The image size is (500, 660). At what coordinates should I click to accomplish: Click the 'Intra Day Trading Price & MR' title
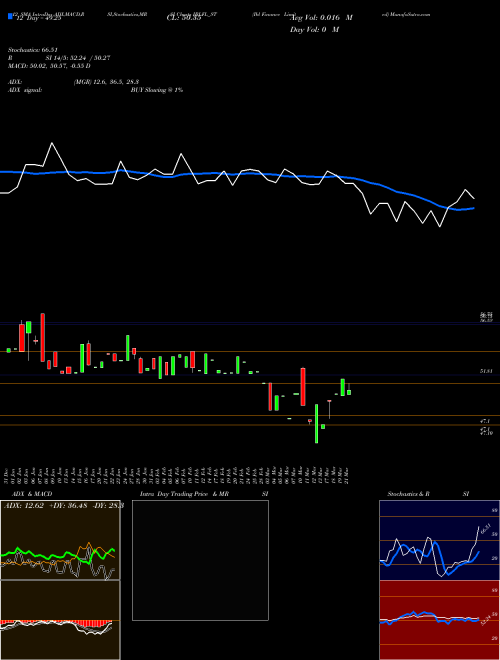click(184, 494)
